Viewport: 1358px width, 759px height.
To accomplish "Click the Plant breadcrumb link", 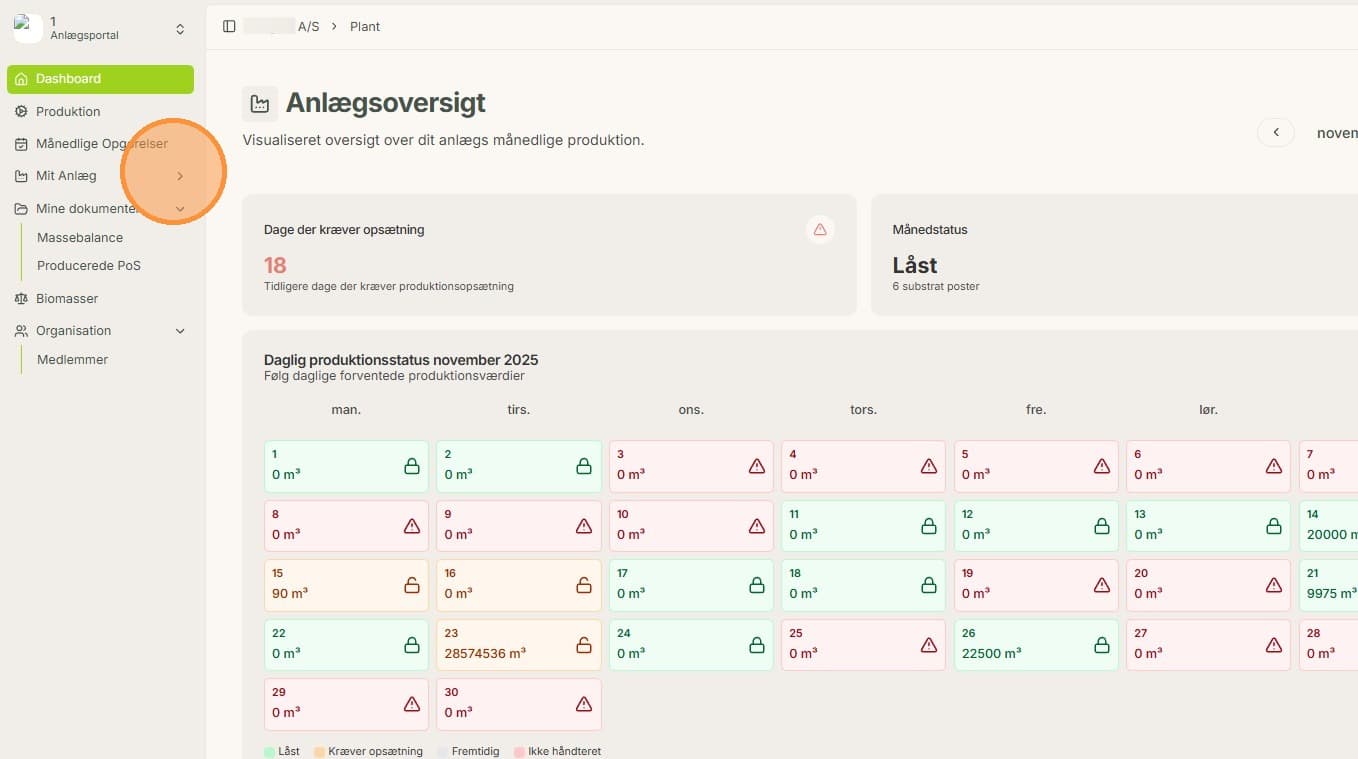I will click(365, 26).
